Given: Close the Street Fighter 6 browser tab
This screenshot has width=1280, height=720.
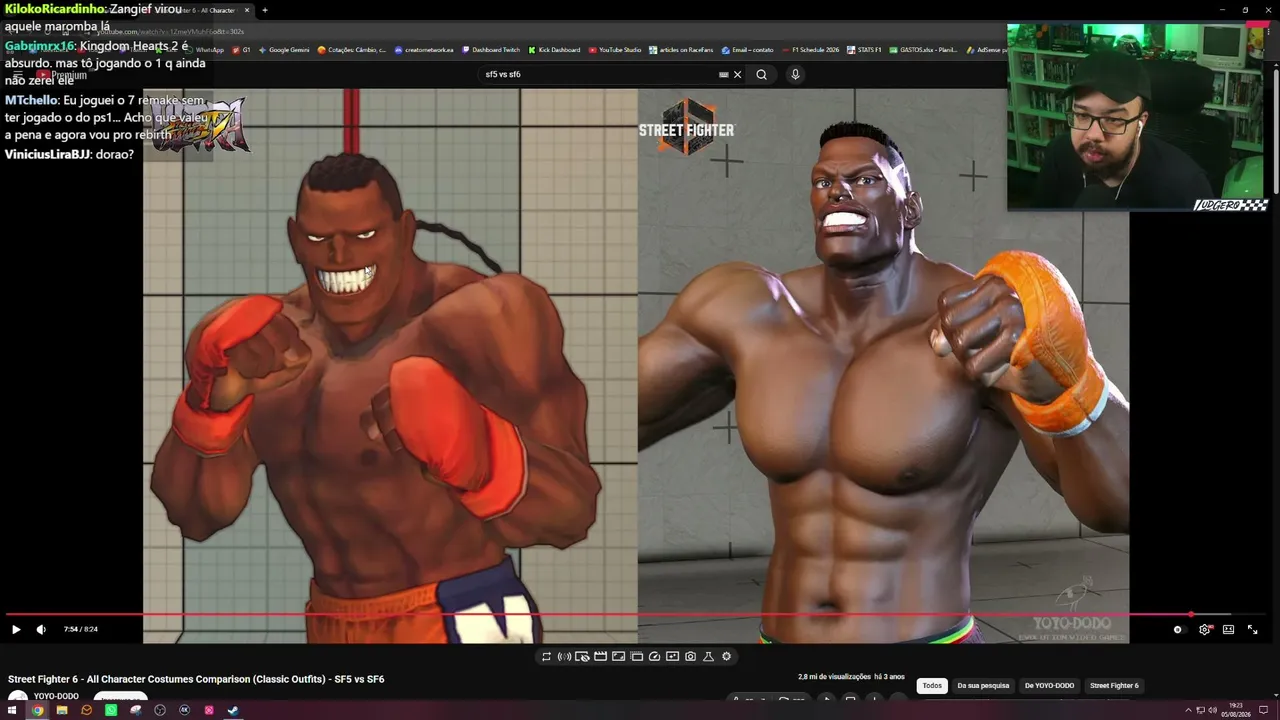Looking at the screenshot, I should click(x=247, y=10).
